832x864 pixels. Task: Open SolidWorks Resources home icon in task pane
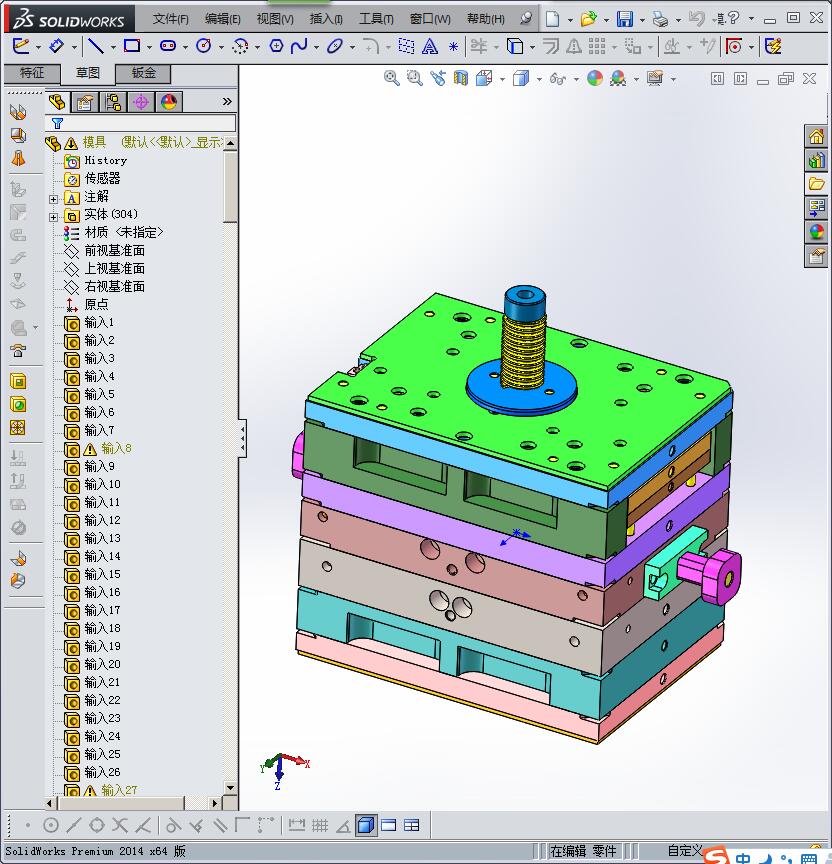pyautogui.click(x=816, y=136)
